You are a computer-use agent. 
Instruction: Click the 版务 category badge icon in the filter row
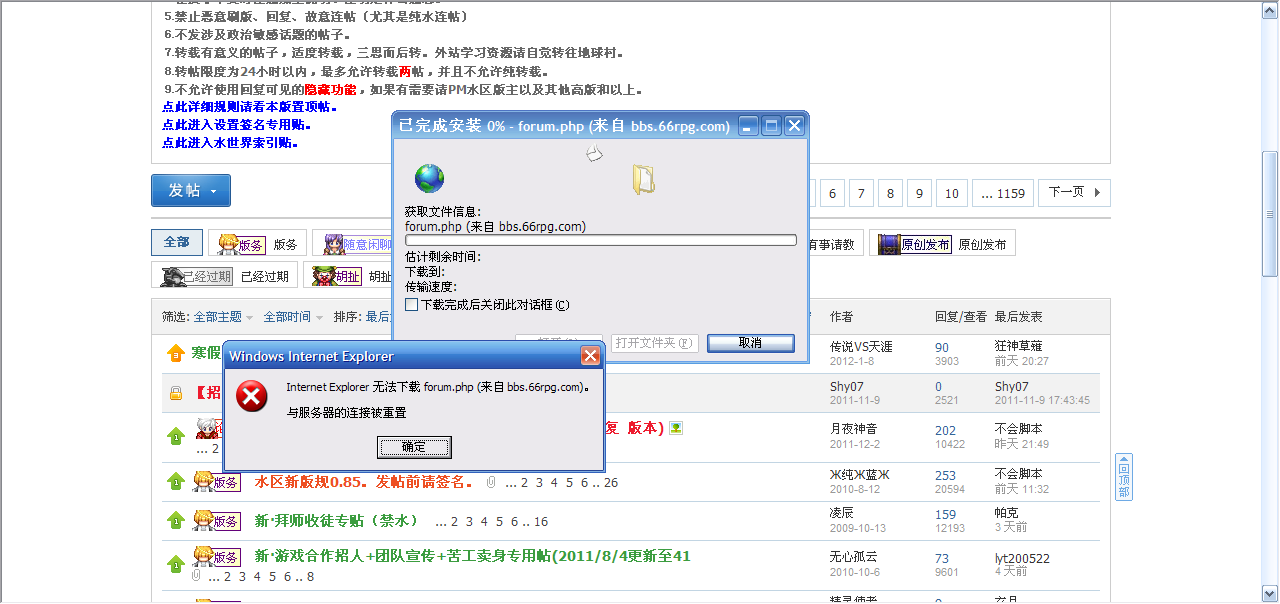(x=241, y=243)
